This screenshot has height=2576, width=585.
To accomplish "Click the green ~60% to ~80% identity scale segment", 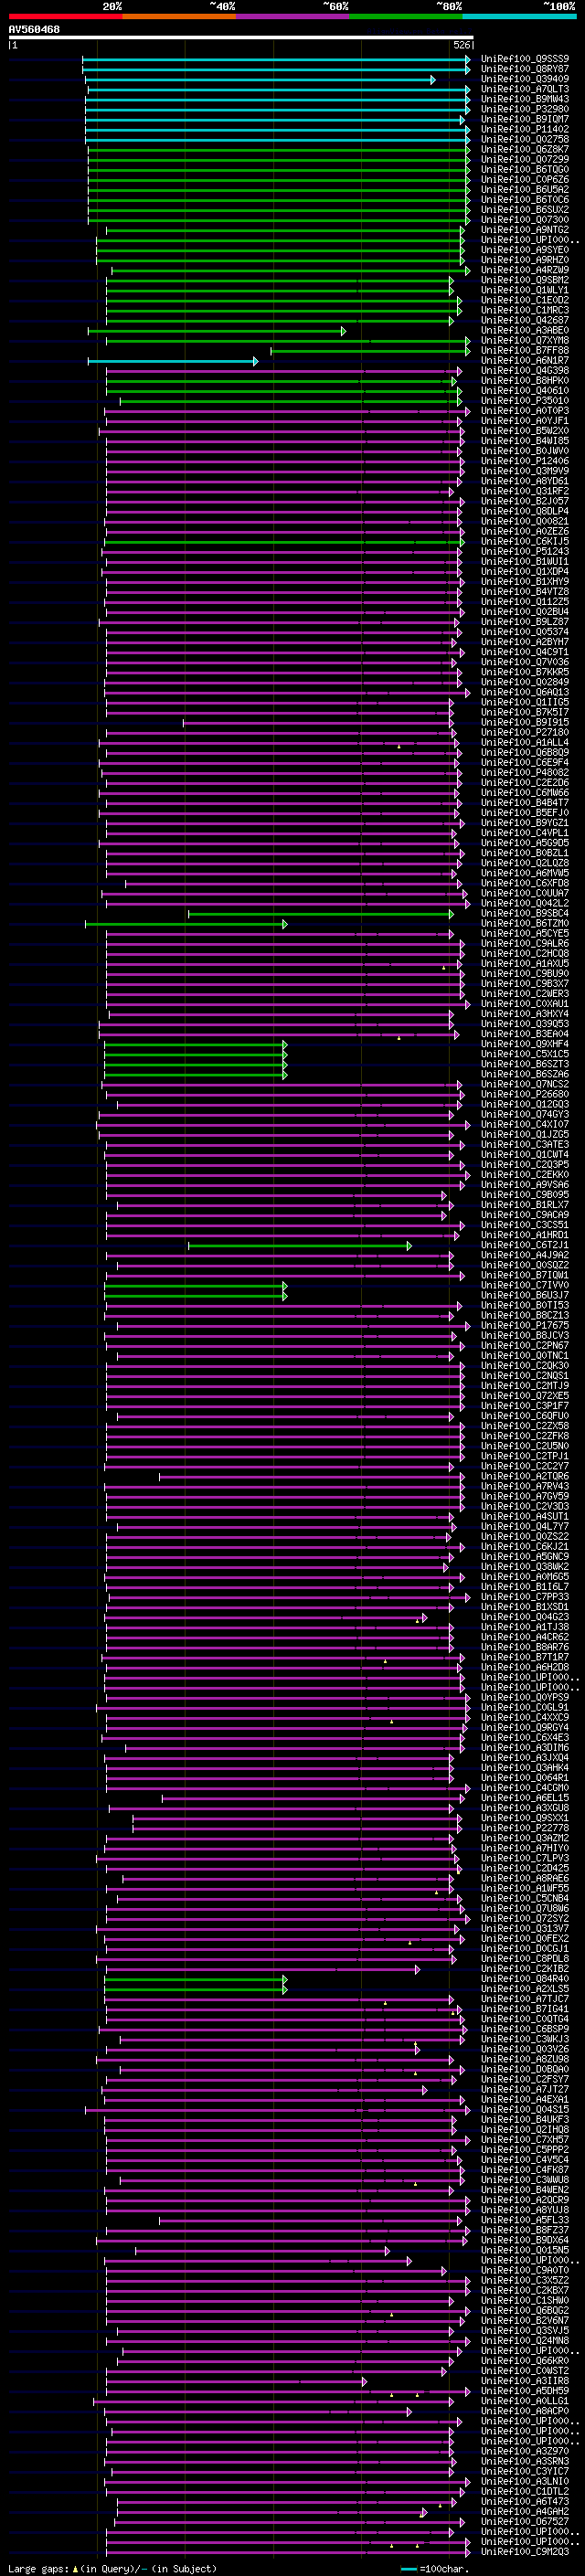I will click(406, 16).
